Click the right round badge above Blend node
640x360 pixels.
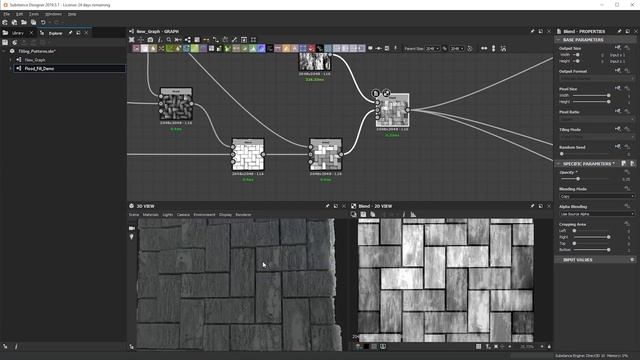(x=386, y=93)
